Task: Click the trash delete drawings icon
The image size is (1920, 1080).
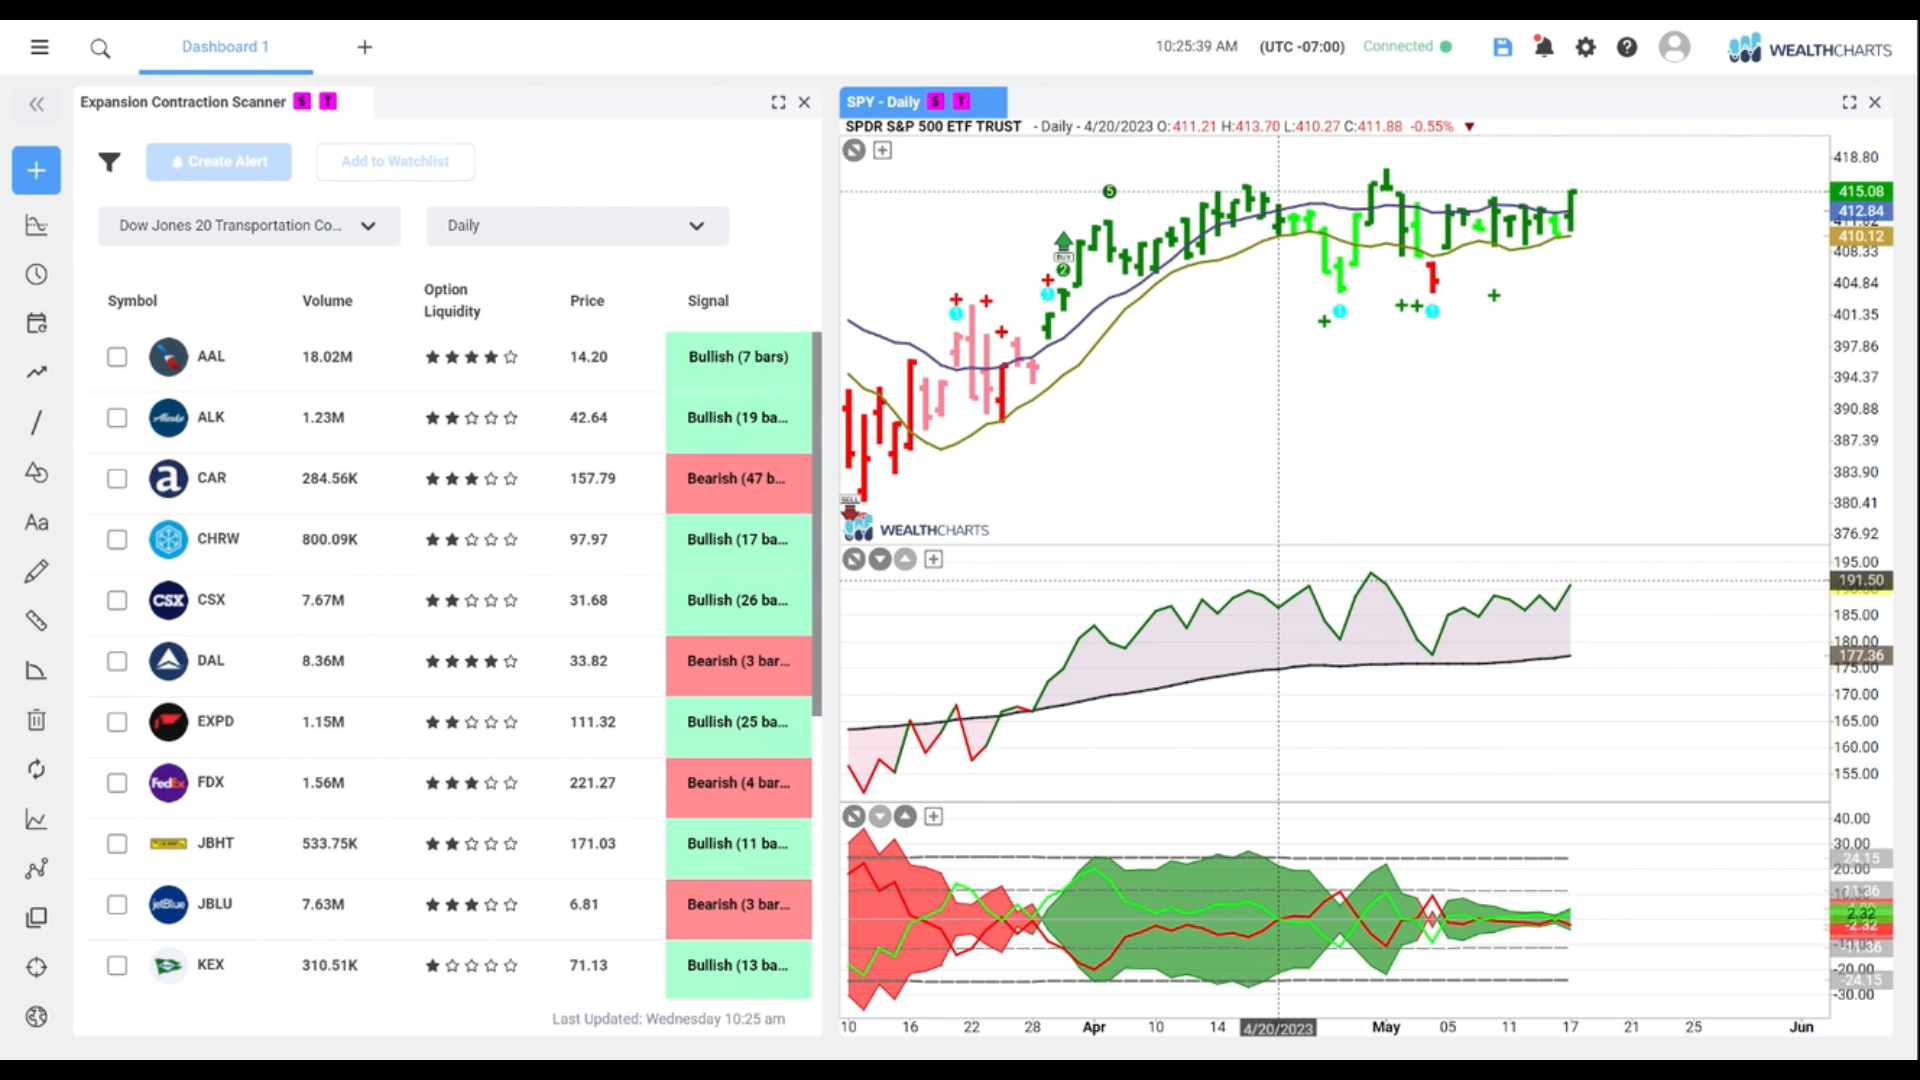Action: (36, 720)
